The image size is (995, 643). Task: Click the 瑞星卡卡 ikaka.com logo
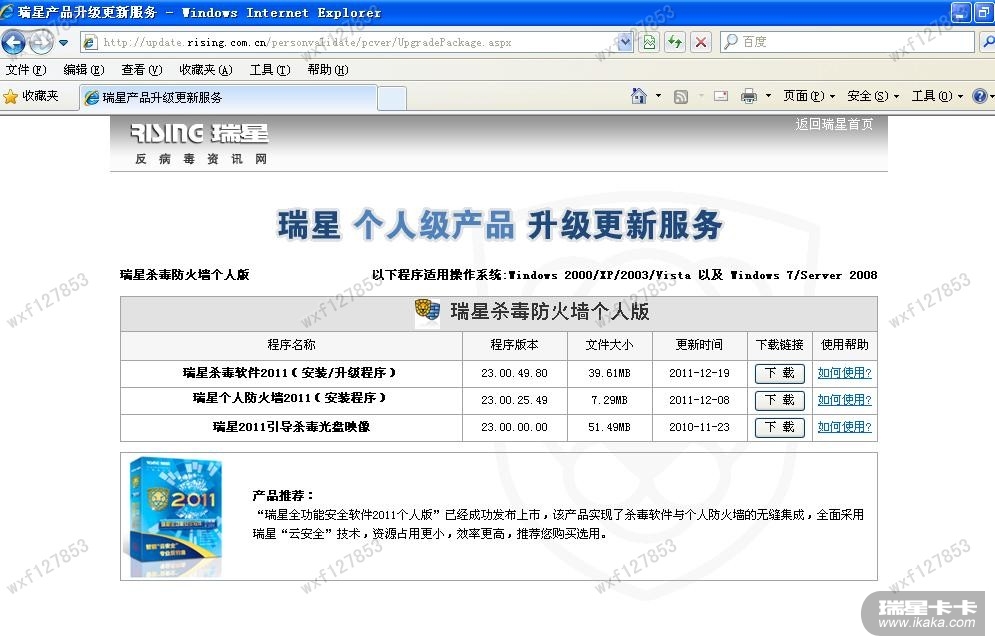point(925,614)
